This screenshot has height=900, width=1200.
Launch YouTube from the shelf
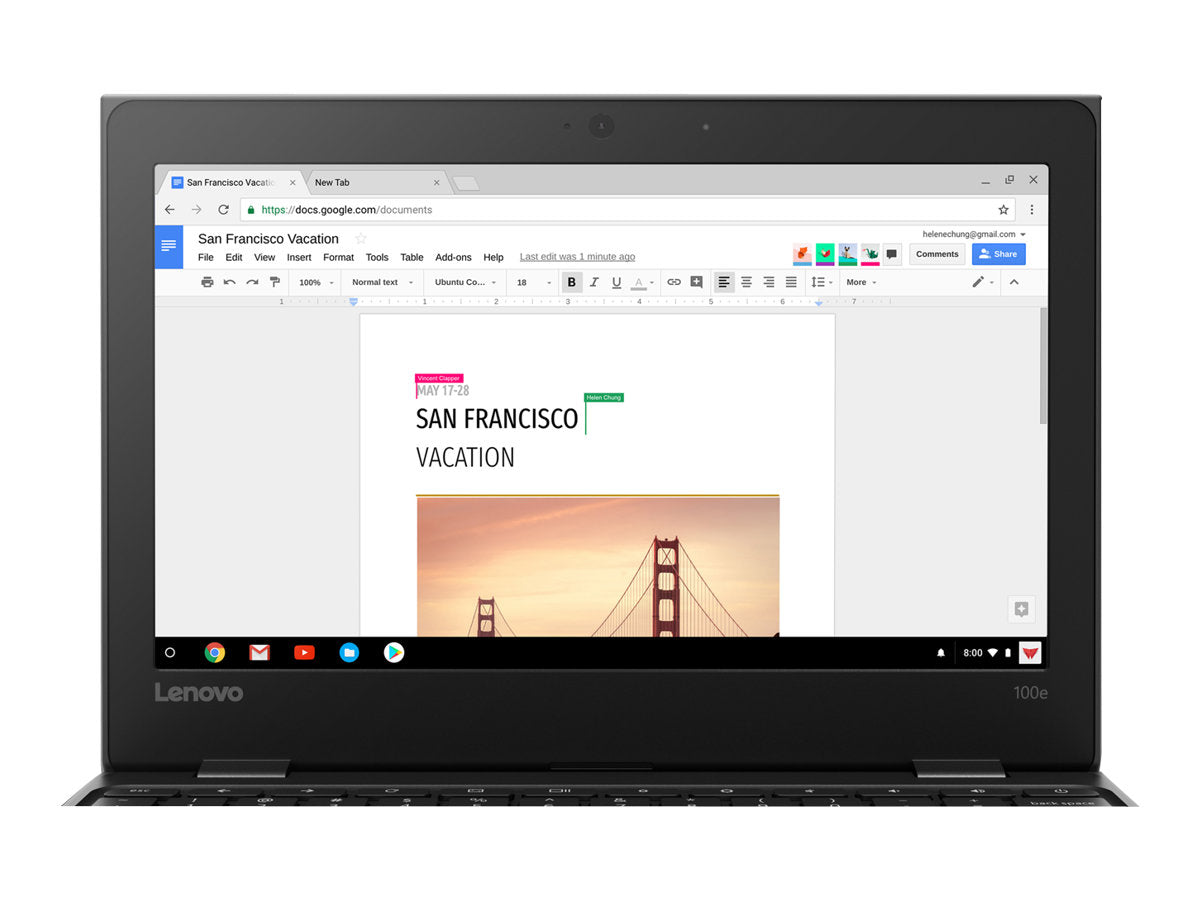pyautogui.click(x=304, y=652)
